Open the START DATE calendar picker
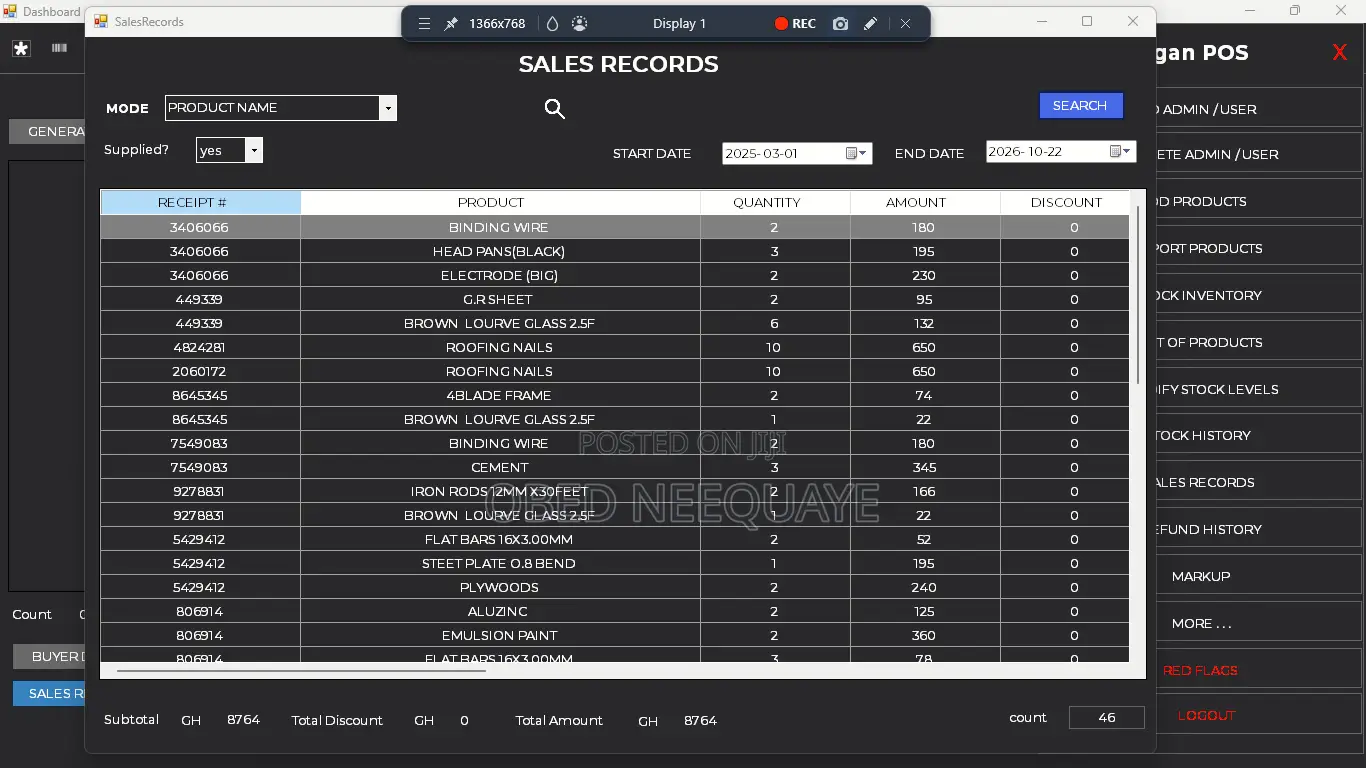 coord(855,153)
